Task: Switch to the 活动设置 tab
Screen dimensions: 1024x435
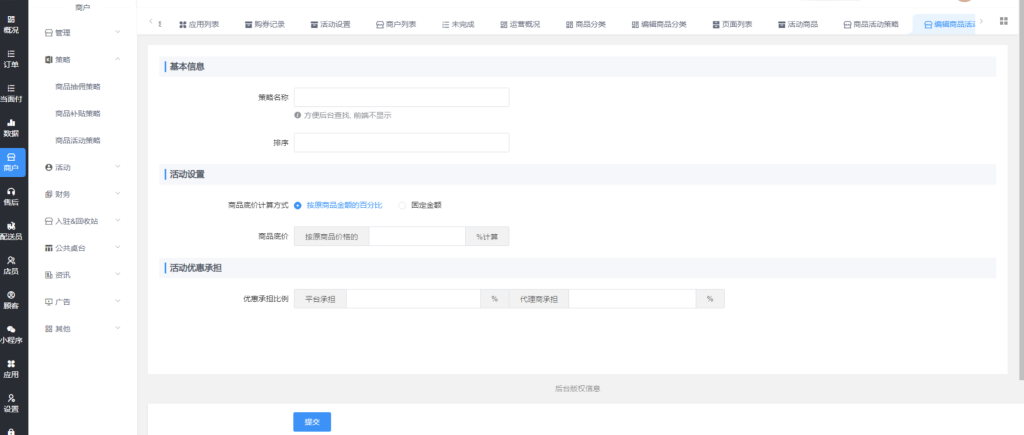Action: pos(329,23)
